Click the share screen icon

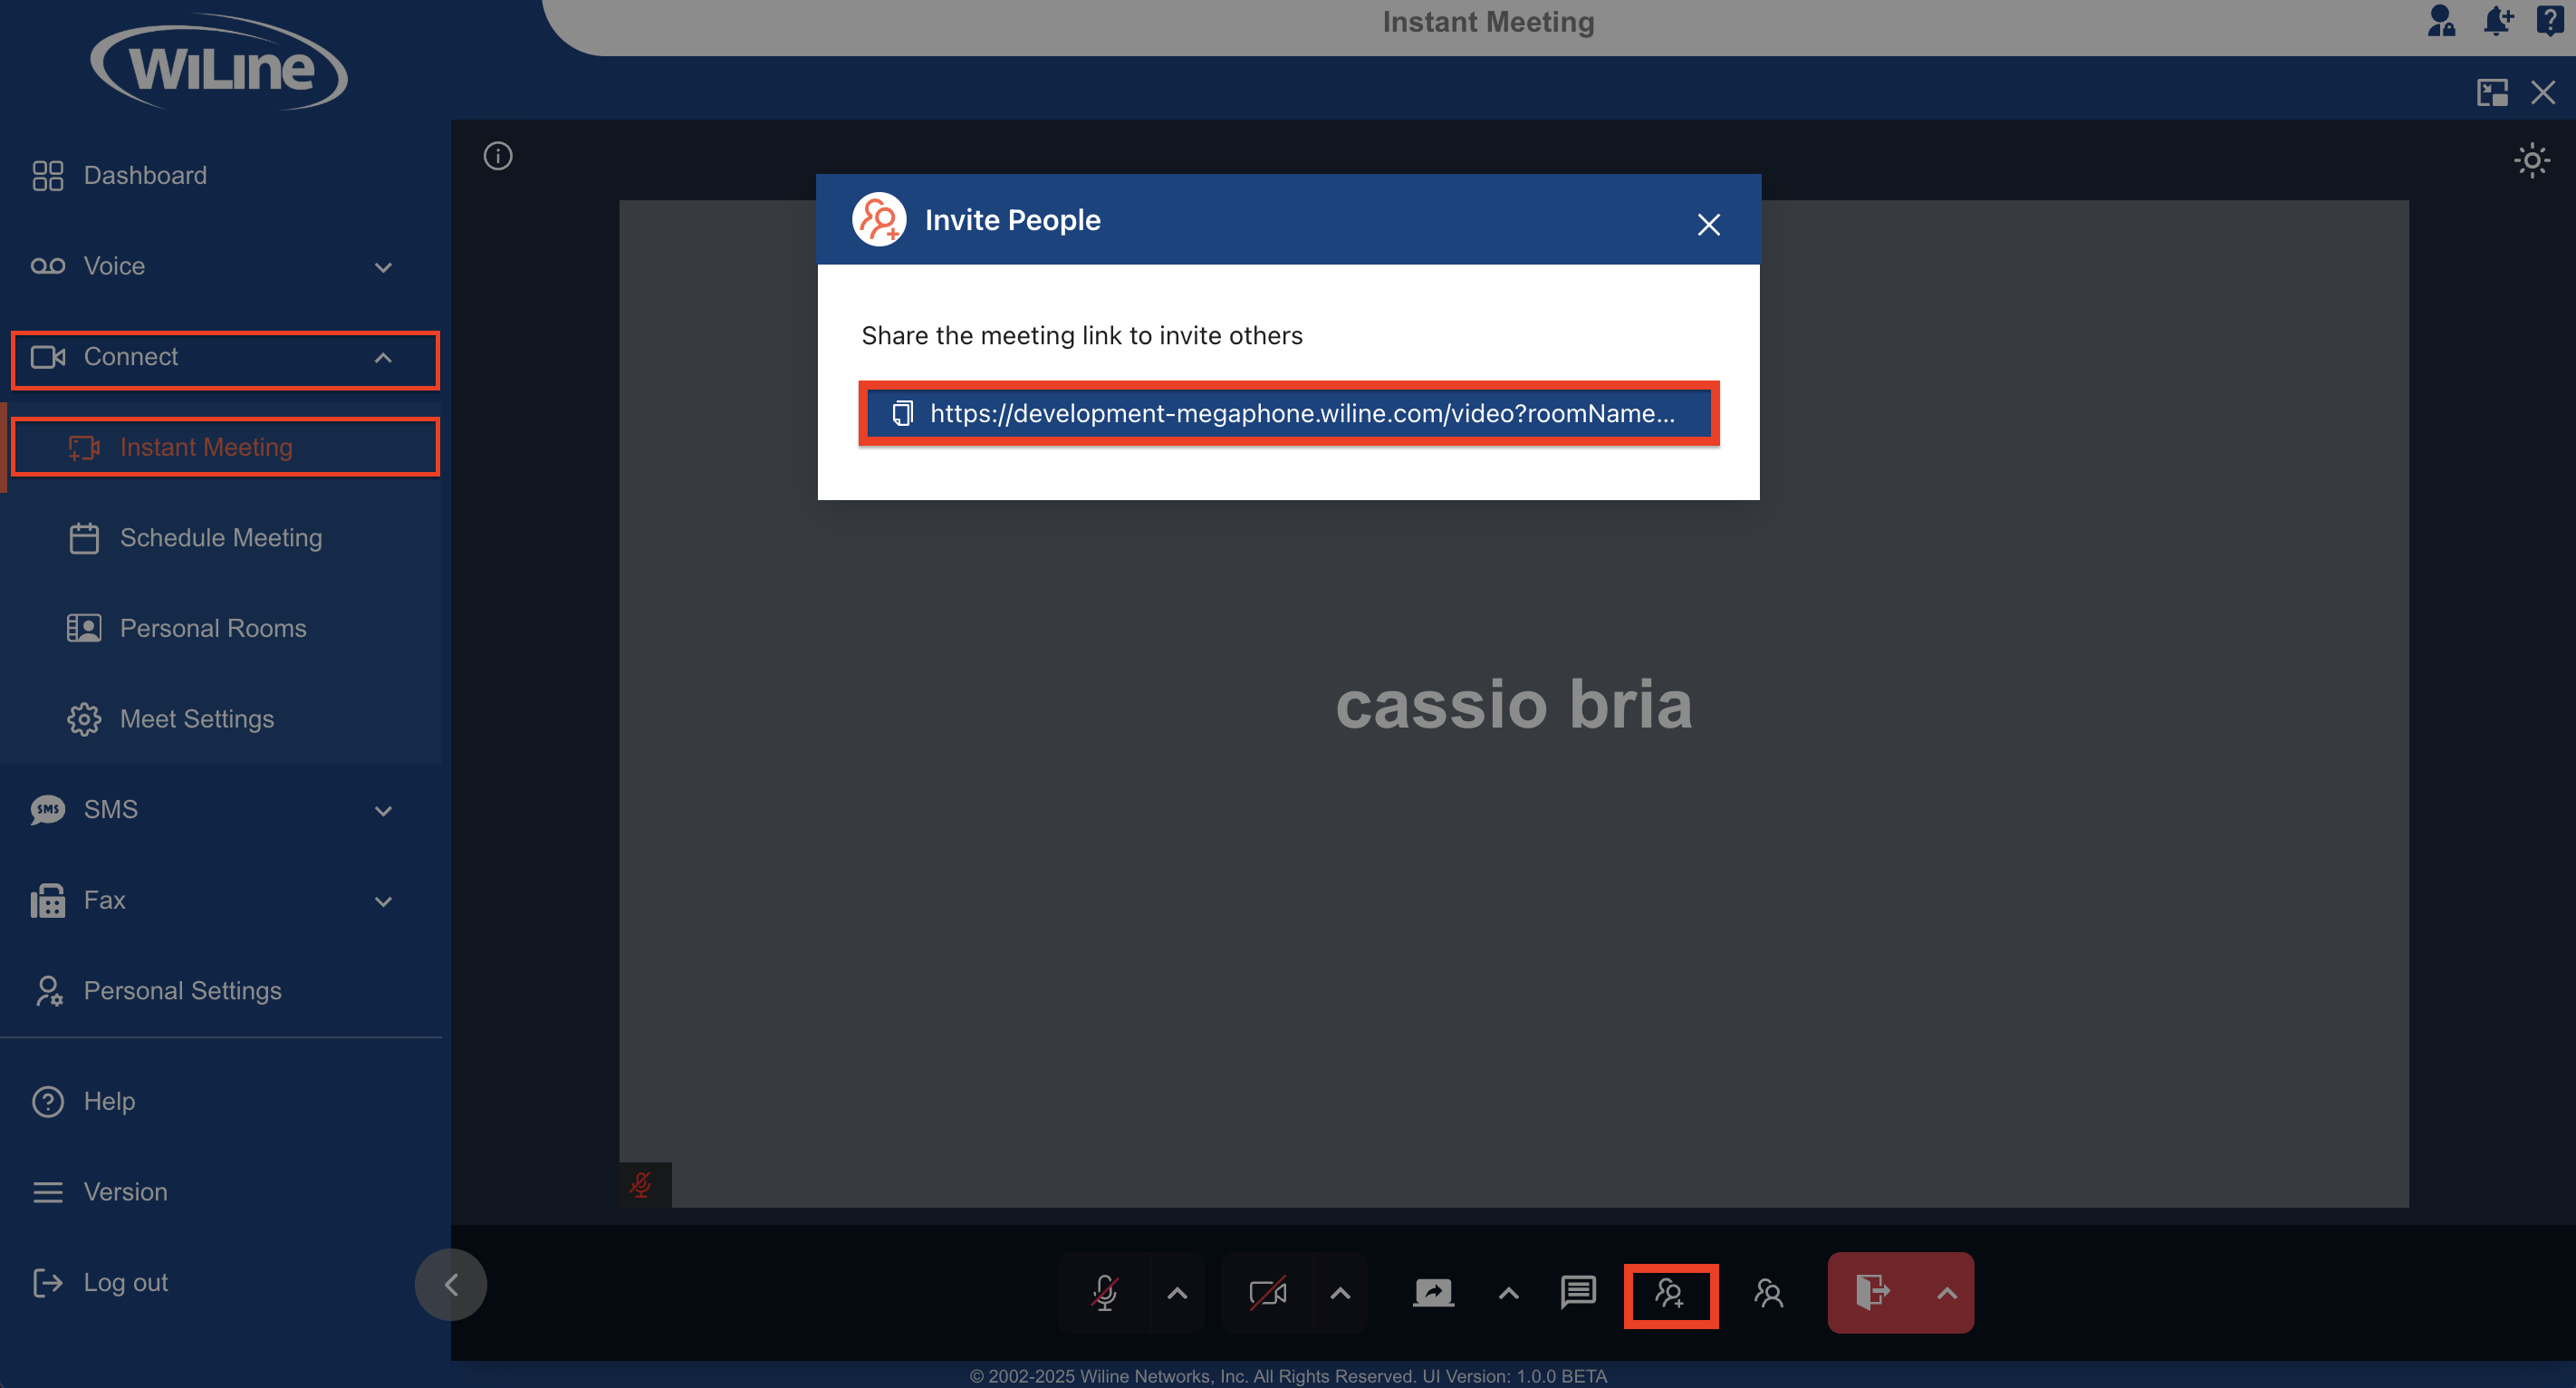[1433, 1292]
